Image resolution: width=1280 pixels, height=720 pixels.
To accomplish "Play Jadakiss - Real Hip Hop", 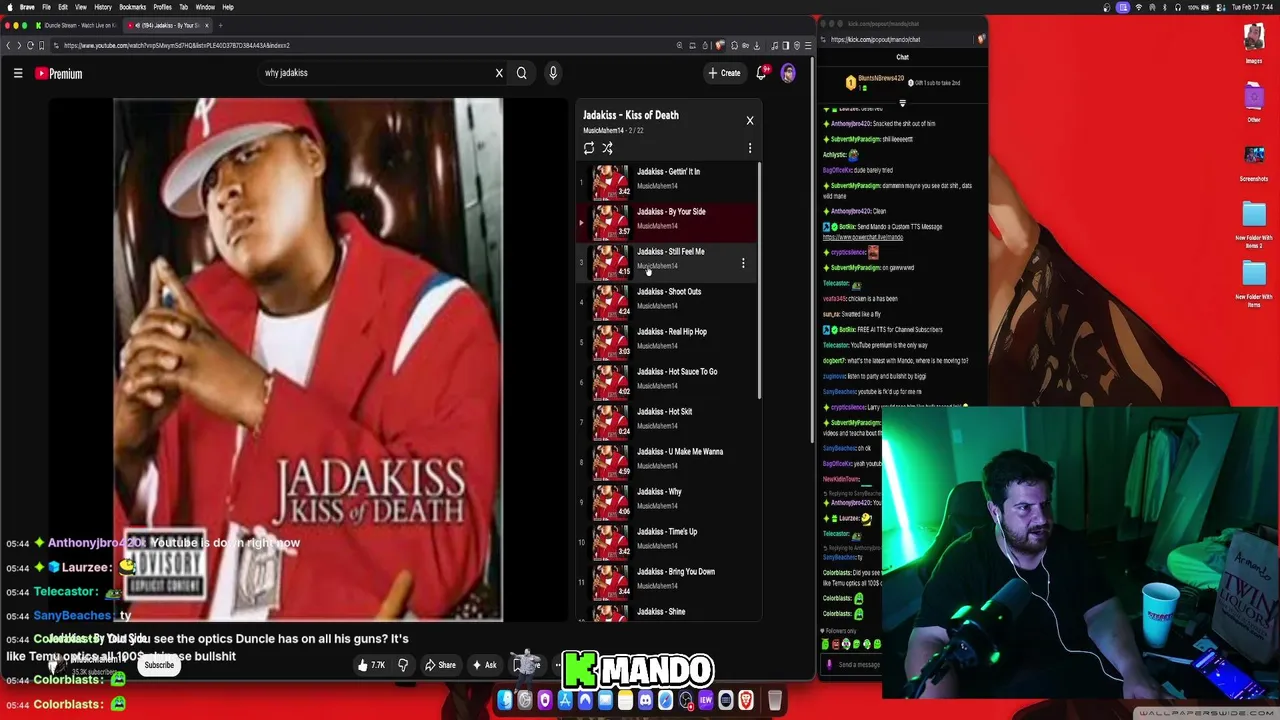I will [667, 342].
